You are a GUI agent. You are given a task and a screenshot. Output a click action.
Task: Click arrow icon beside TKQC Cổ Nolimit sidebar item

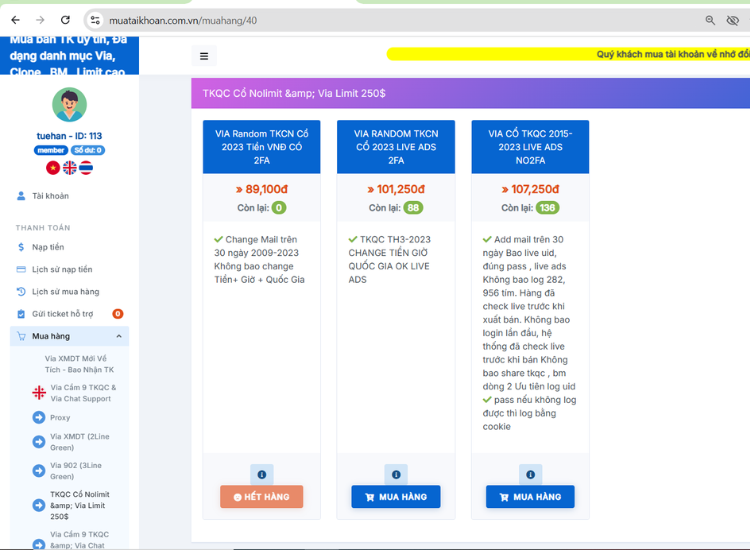[39, 505]
